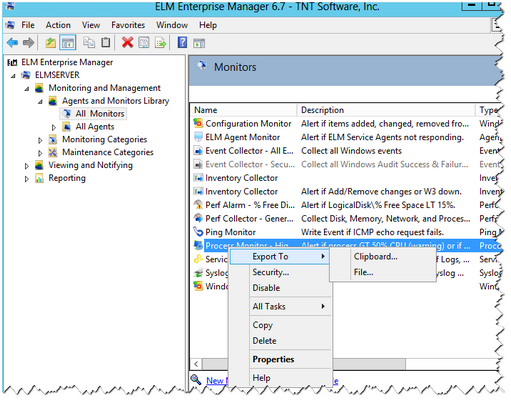Image resolution: width=511 pixels, height=401 pixels.
Task: Select the Ping Monitor row name
Action: [x=230, y=232]
